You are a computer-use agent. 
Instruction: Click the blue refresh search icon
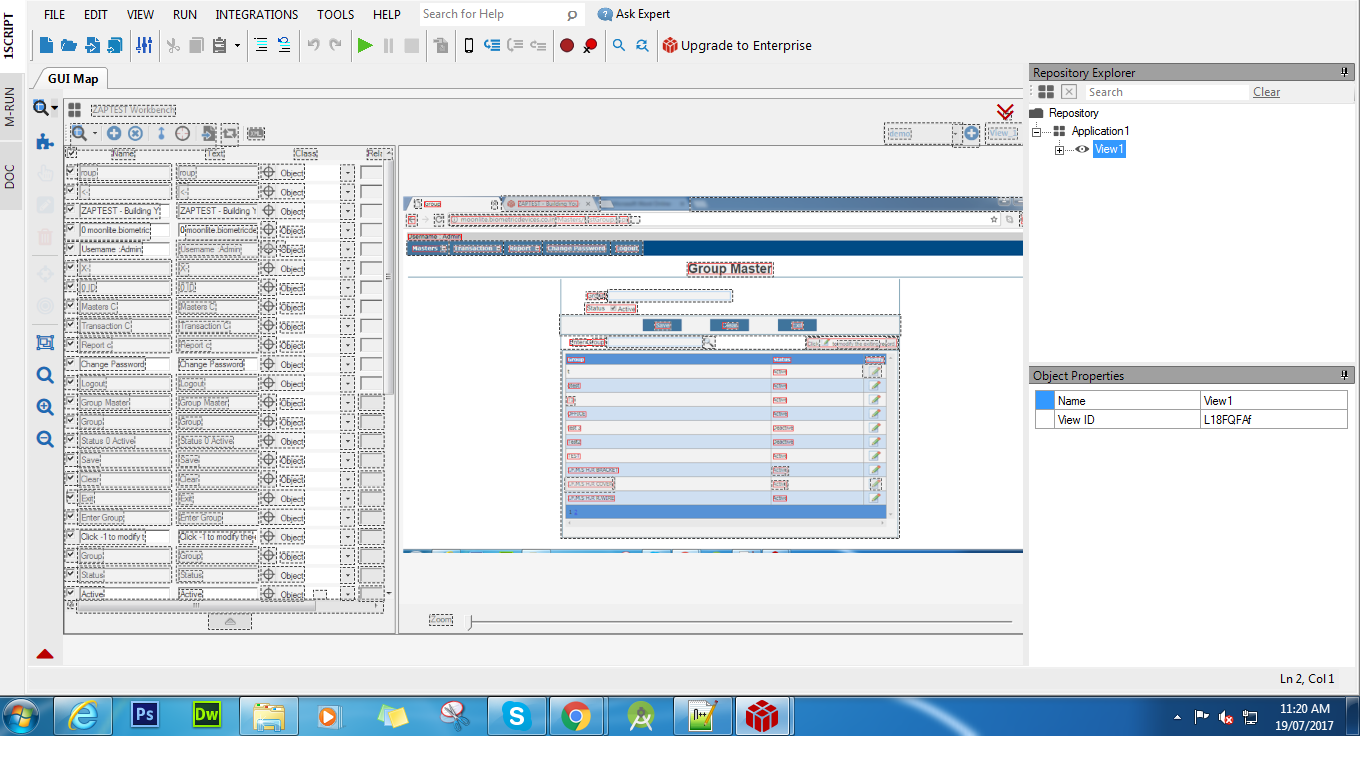point(642,45)
